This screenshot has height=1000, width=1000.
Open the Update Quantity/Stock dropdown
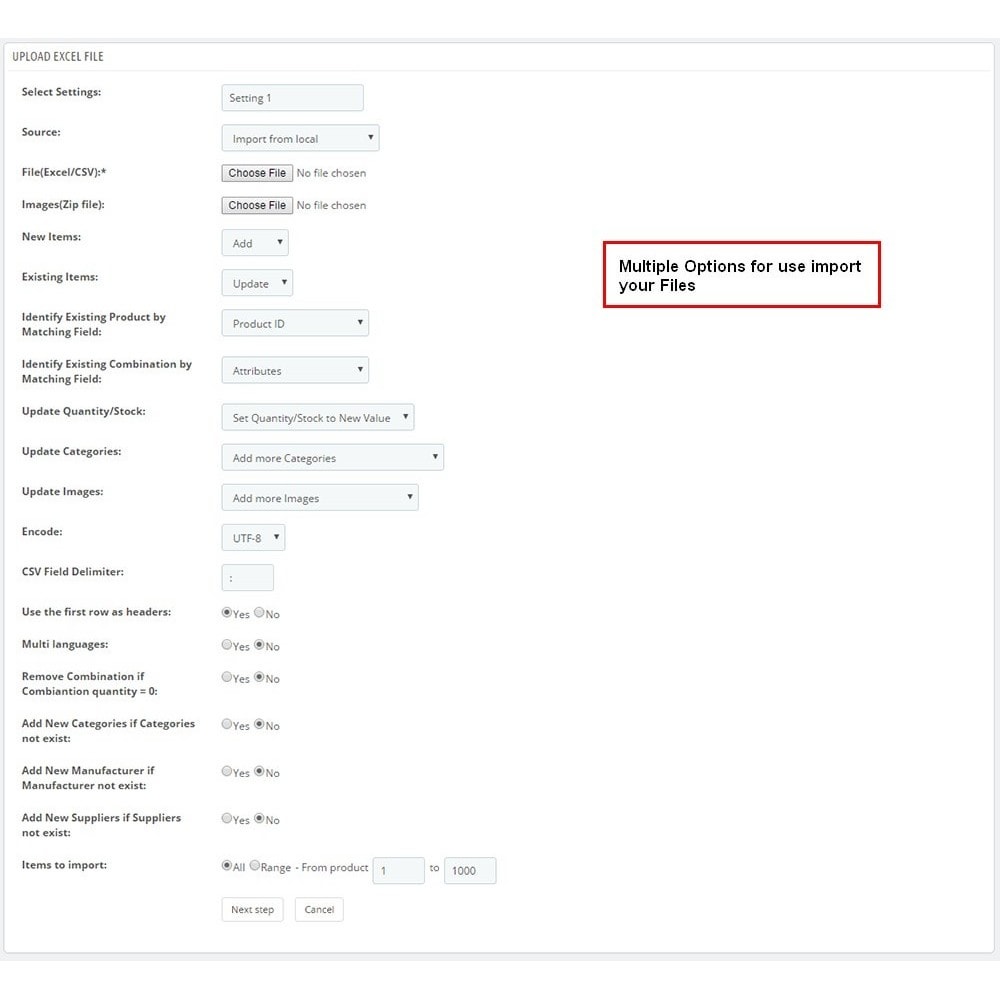pyautogui.click(x=318, y=418)
